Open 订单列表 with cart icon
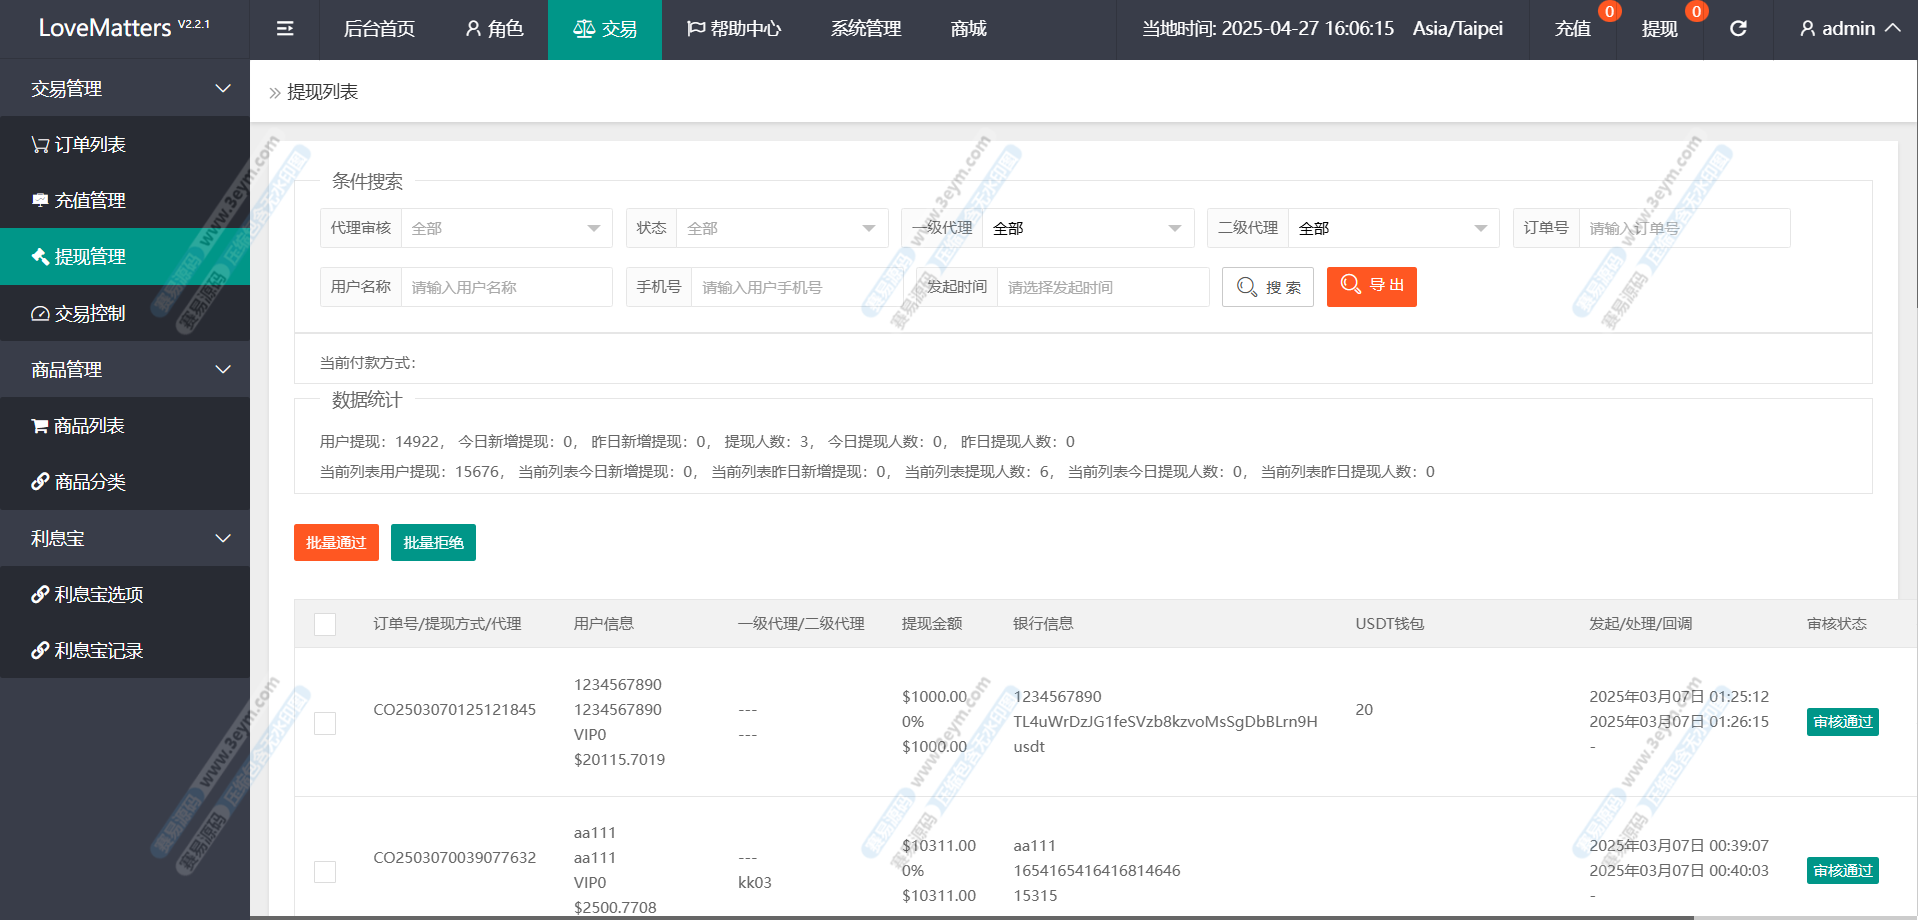The height and width of the screenshot is (920, 1918). click(90, 145)
